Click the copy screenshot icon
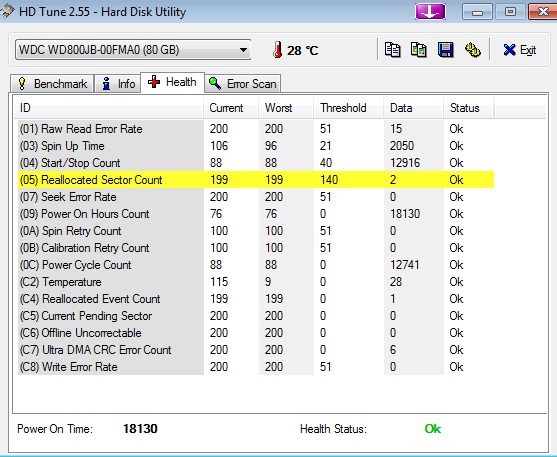This screenshot has height=457, width=557. 419,50
